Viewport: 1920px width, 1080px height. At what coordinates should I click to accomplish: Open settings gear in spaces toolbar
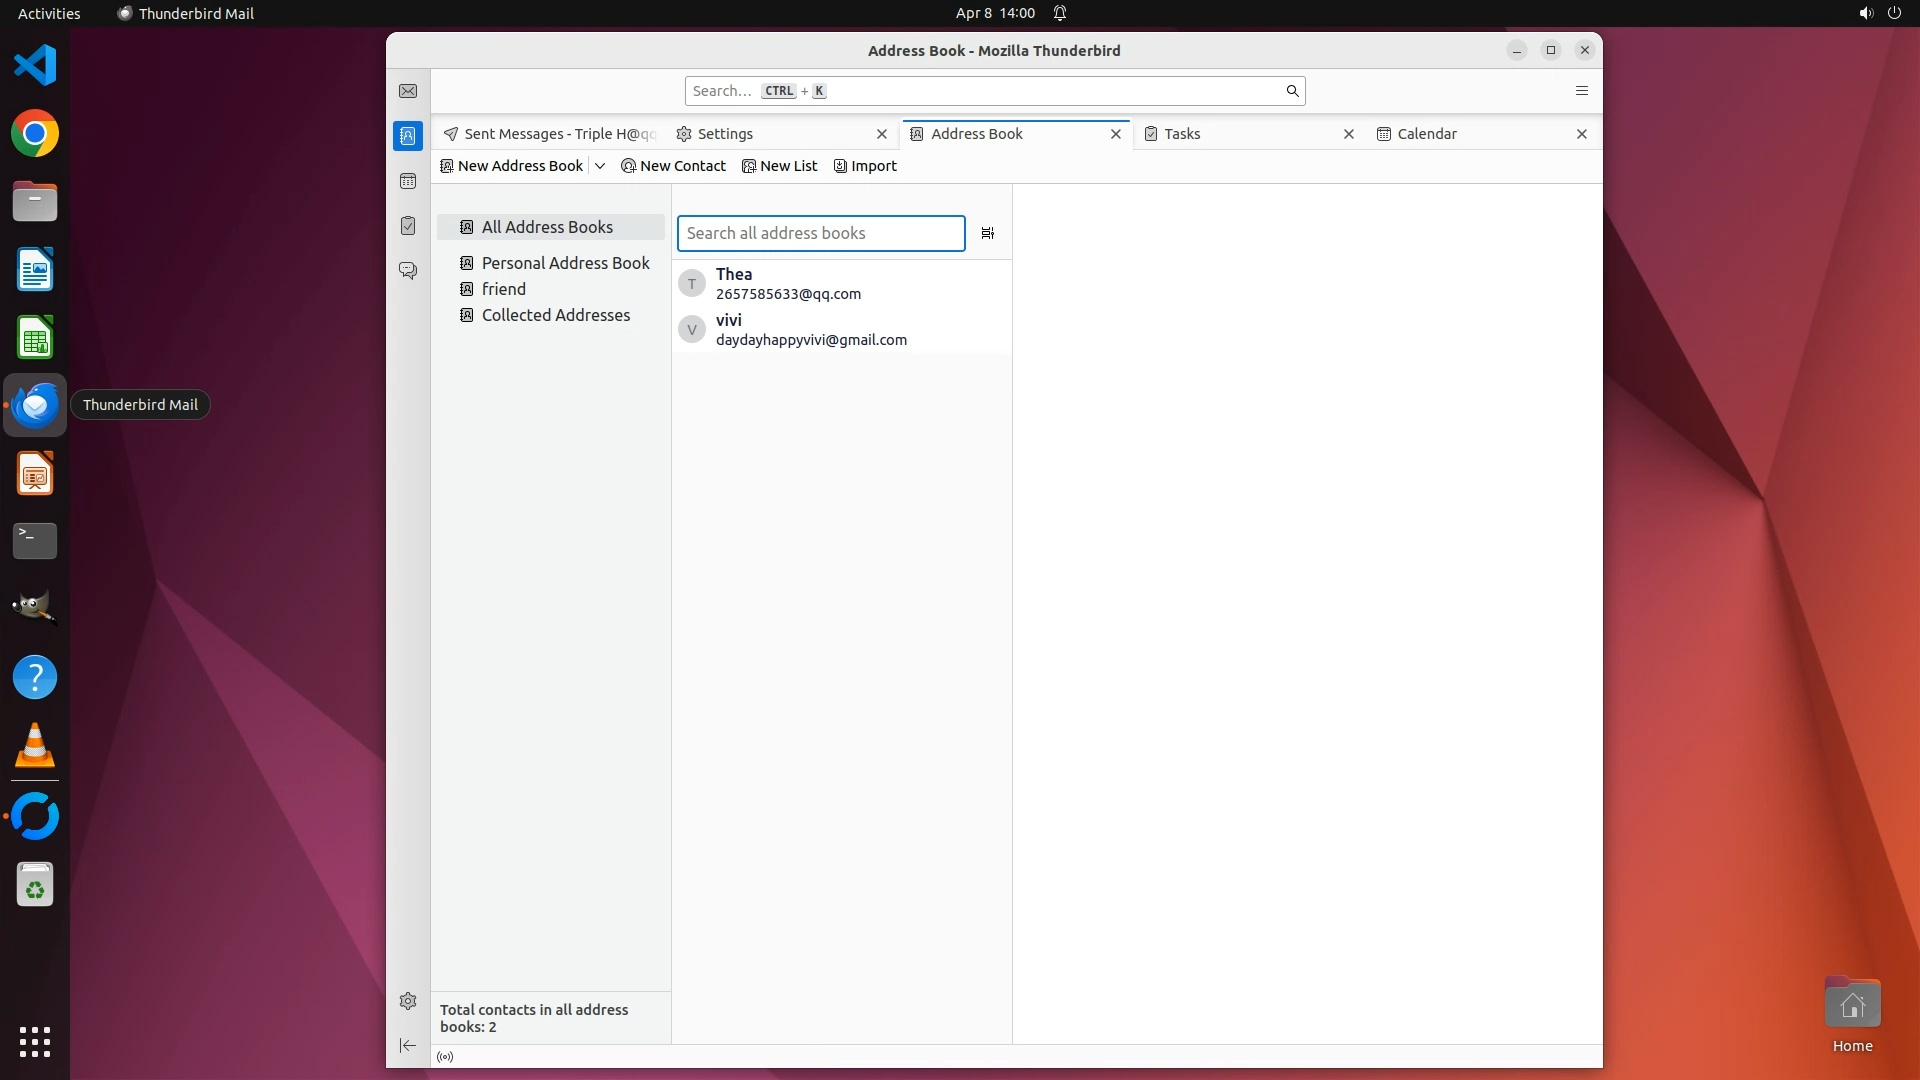[x=408, y=1001]
